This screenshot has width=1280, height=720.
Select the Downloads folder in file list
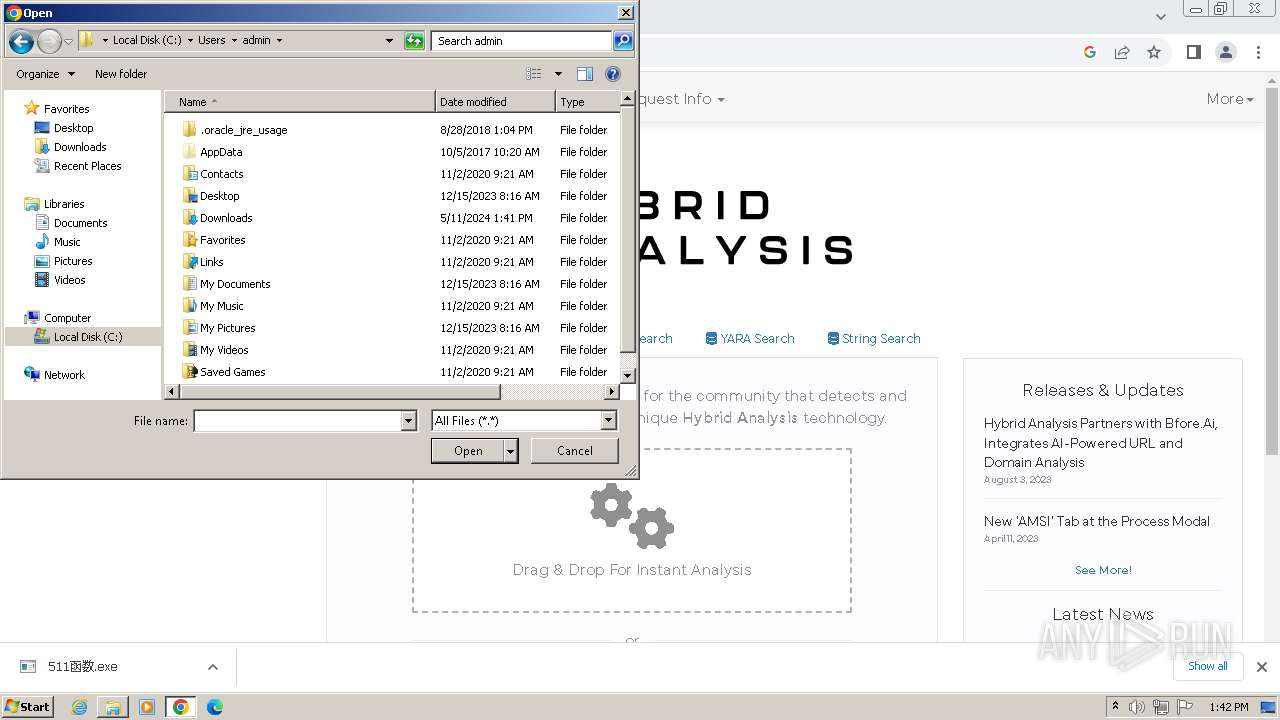pos(226,218)
